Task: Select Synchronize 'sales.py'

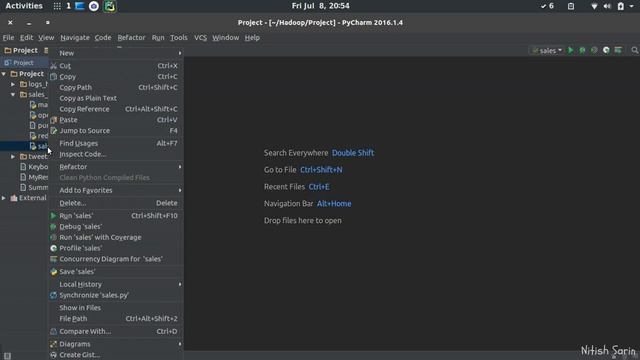Action: [x=116, y=295]
